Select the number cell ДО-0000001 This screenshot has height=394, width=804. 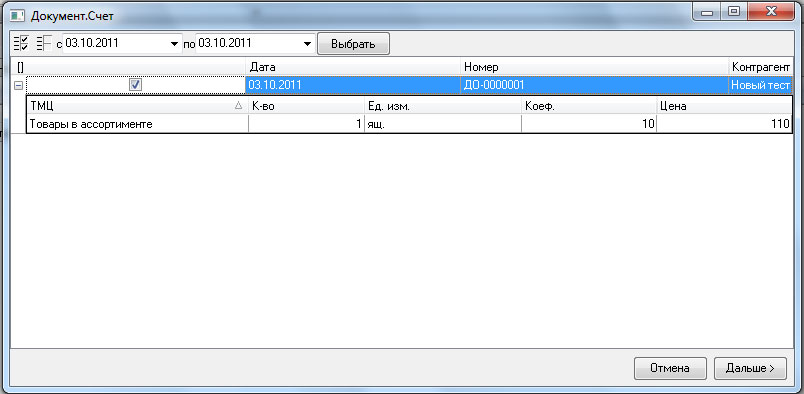click(594, 85)
